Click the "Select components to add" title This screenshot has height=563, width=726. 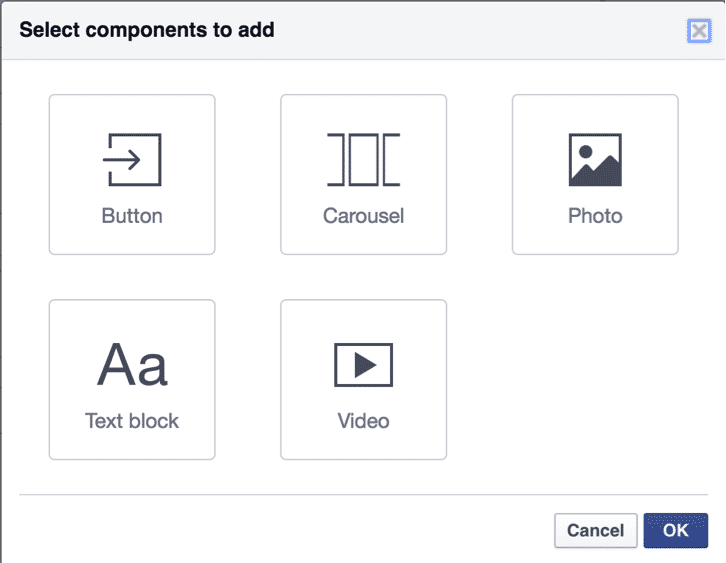point(147,30)
